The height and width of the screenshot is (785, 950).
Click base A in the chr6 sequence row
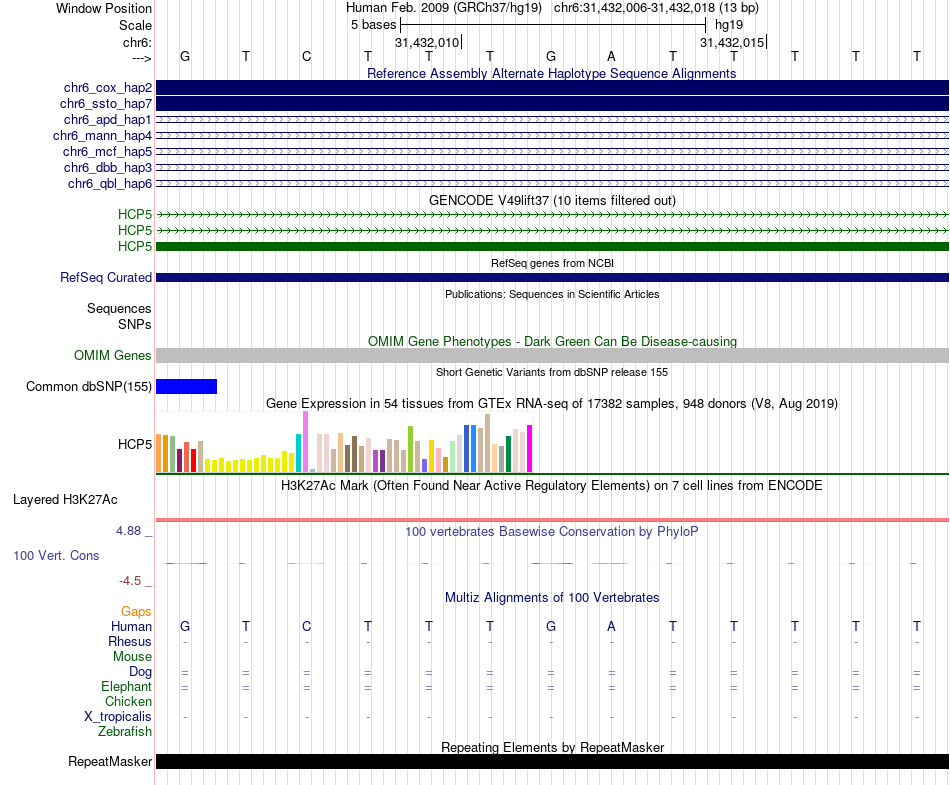(611, 56)
